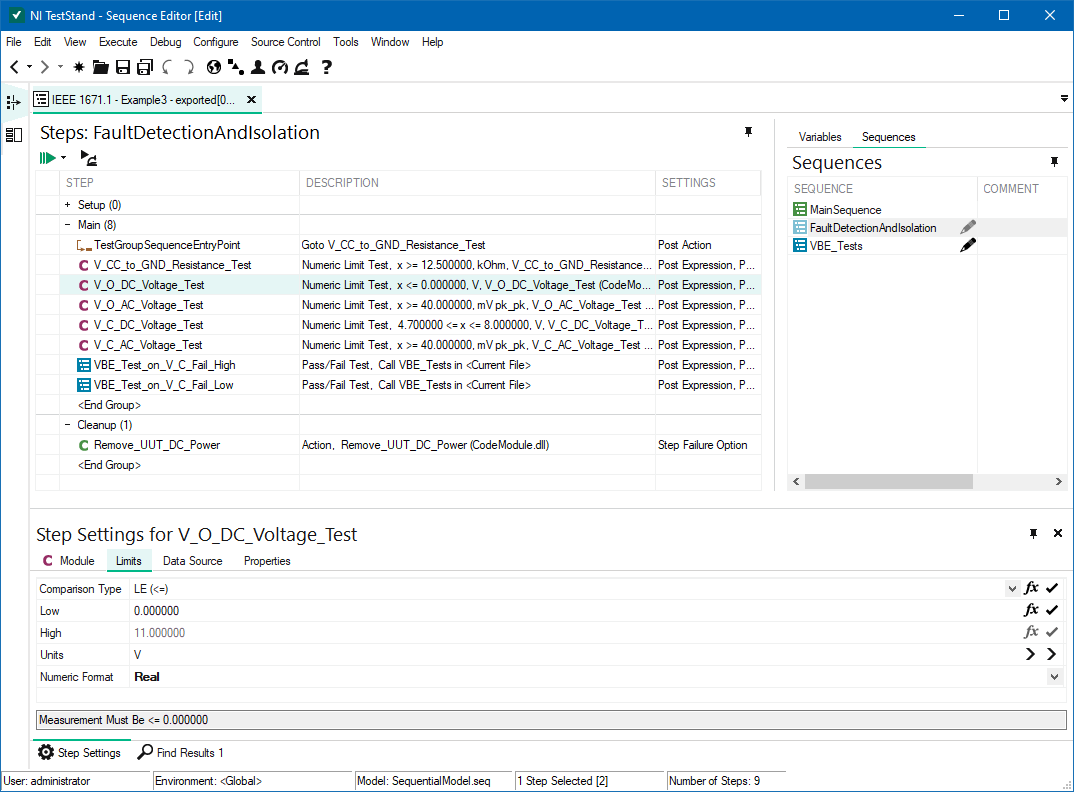This screenshot has width=1074, height=792.
Task: Click the SETTINGS column header
Action: point(708,183)
